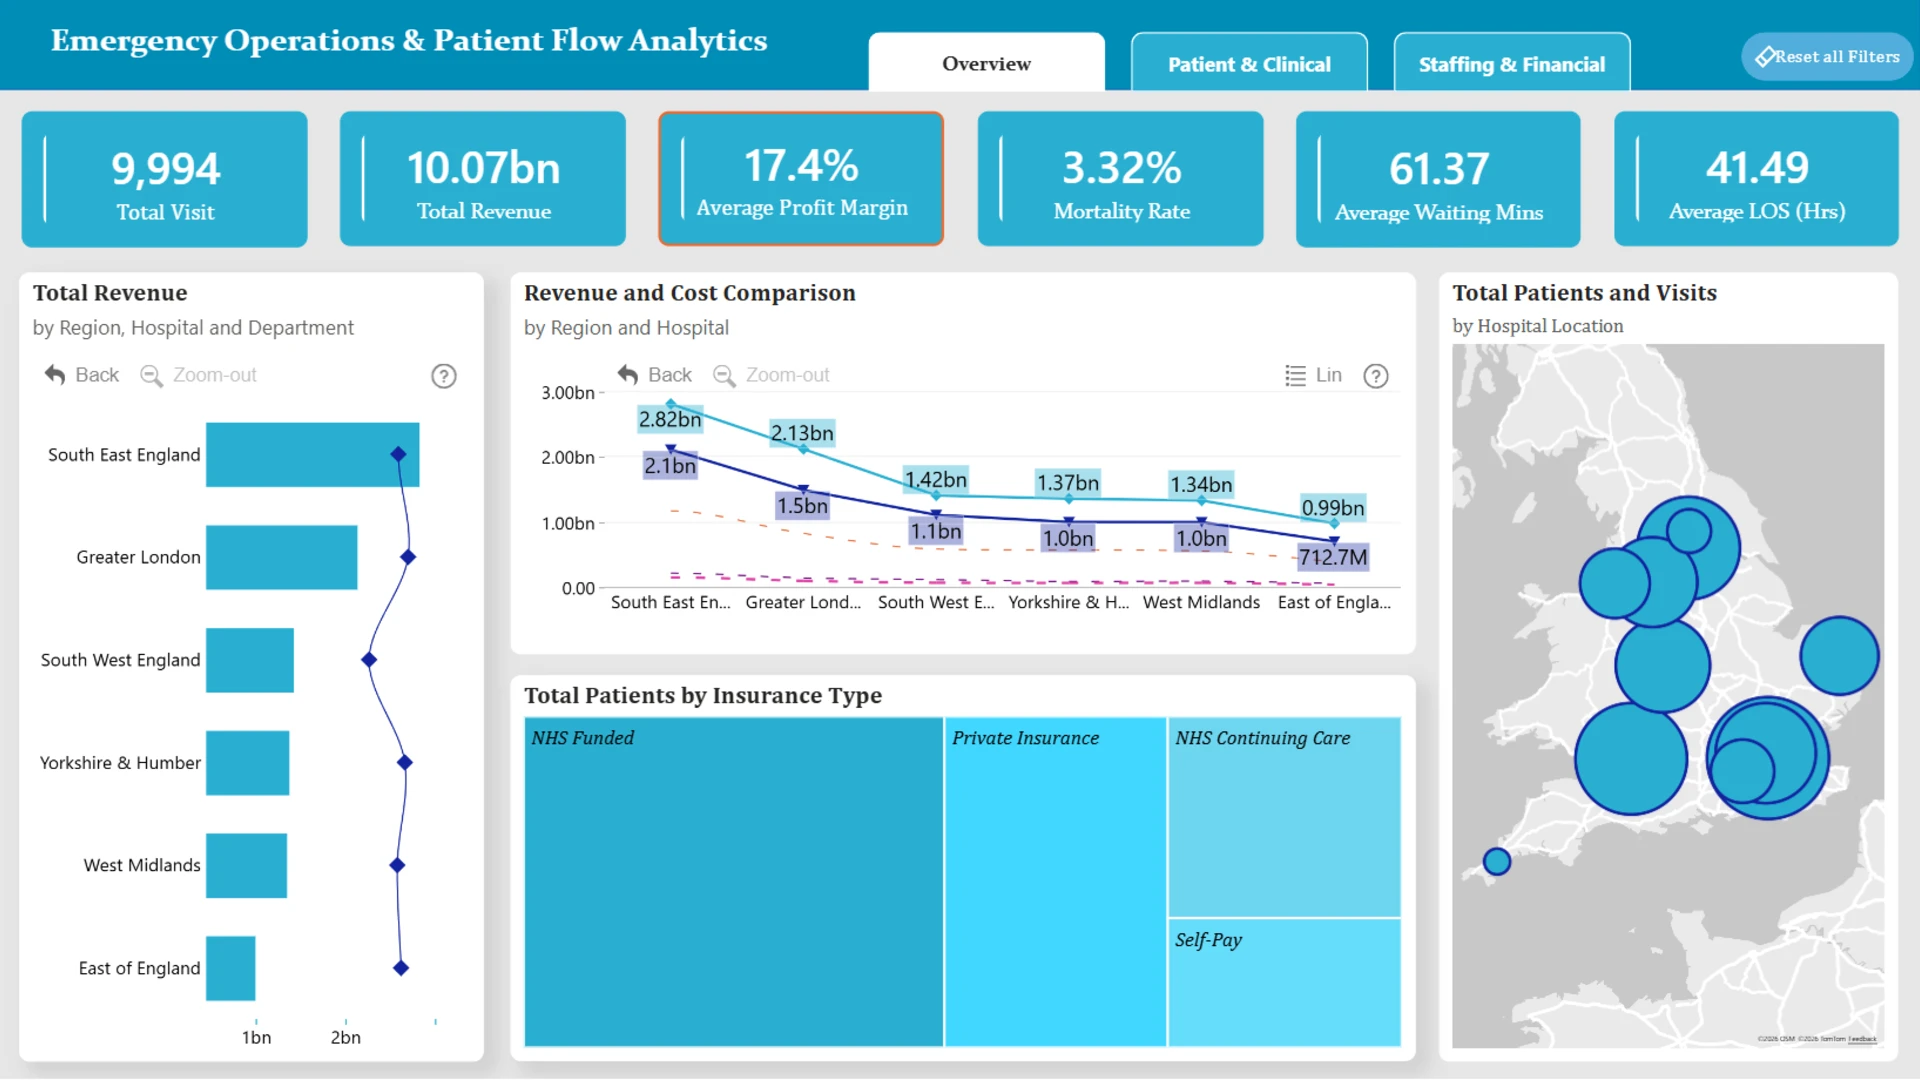Open the Staffing & Financial tab
The image size is (1920, 1080).
click(1512, 63)
